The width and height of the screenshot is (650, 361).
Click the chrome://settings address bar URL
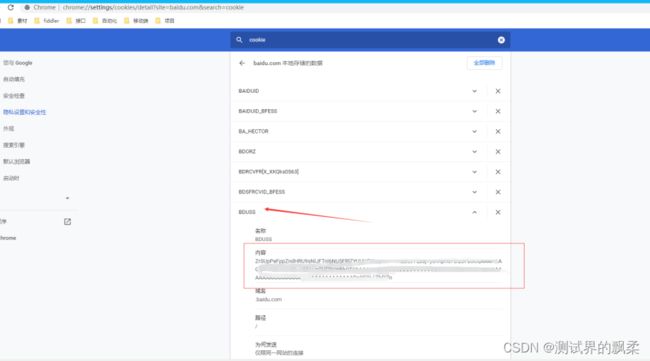153,7
